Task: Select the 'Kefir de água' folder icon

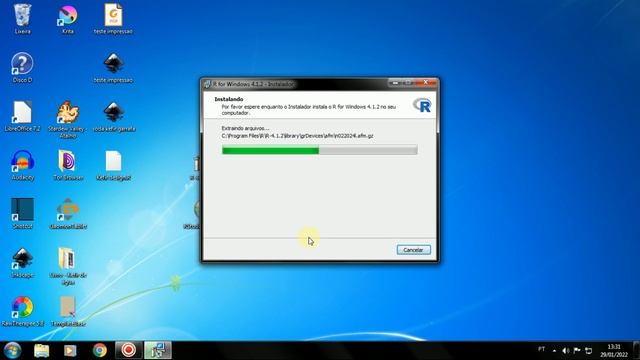Action: (68, 266)
